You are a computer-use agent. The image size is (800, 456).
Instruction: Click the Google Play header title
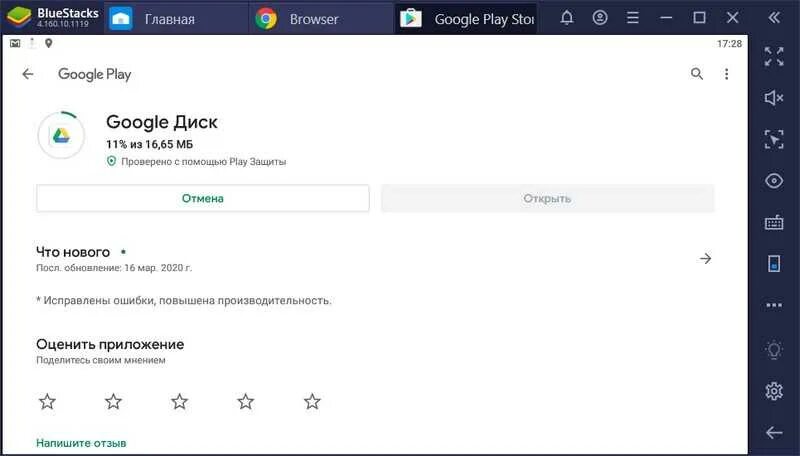pos(94,74)
